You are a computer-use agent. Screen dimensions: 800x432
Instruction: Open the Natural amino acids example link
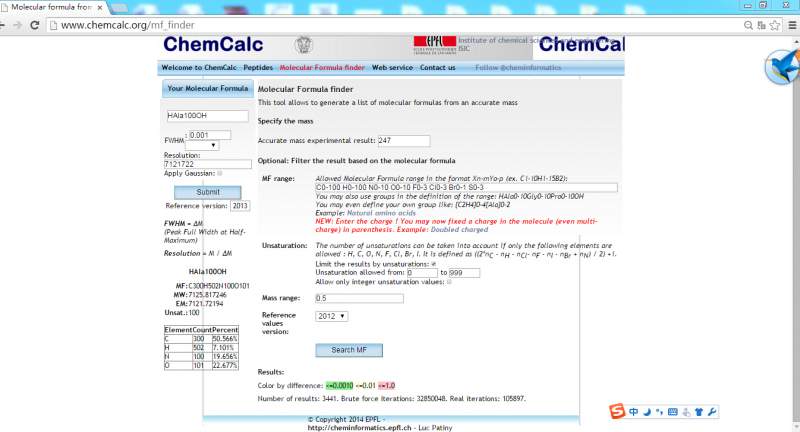pyautogui.click(x=381, y=213)
